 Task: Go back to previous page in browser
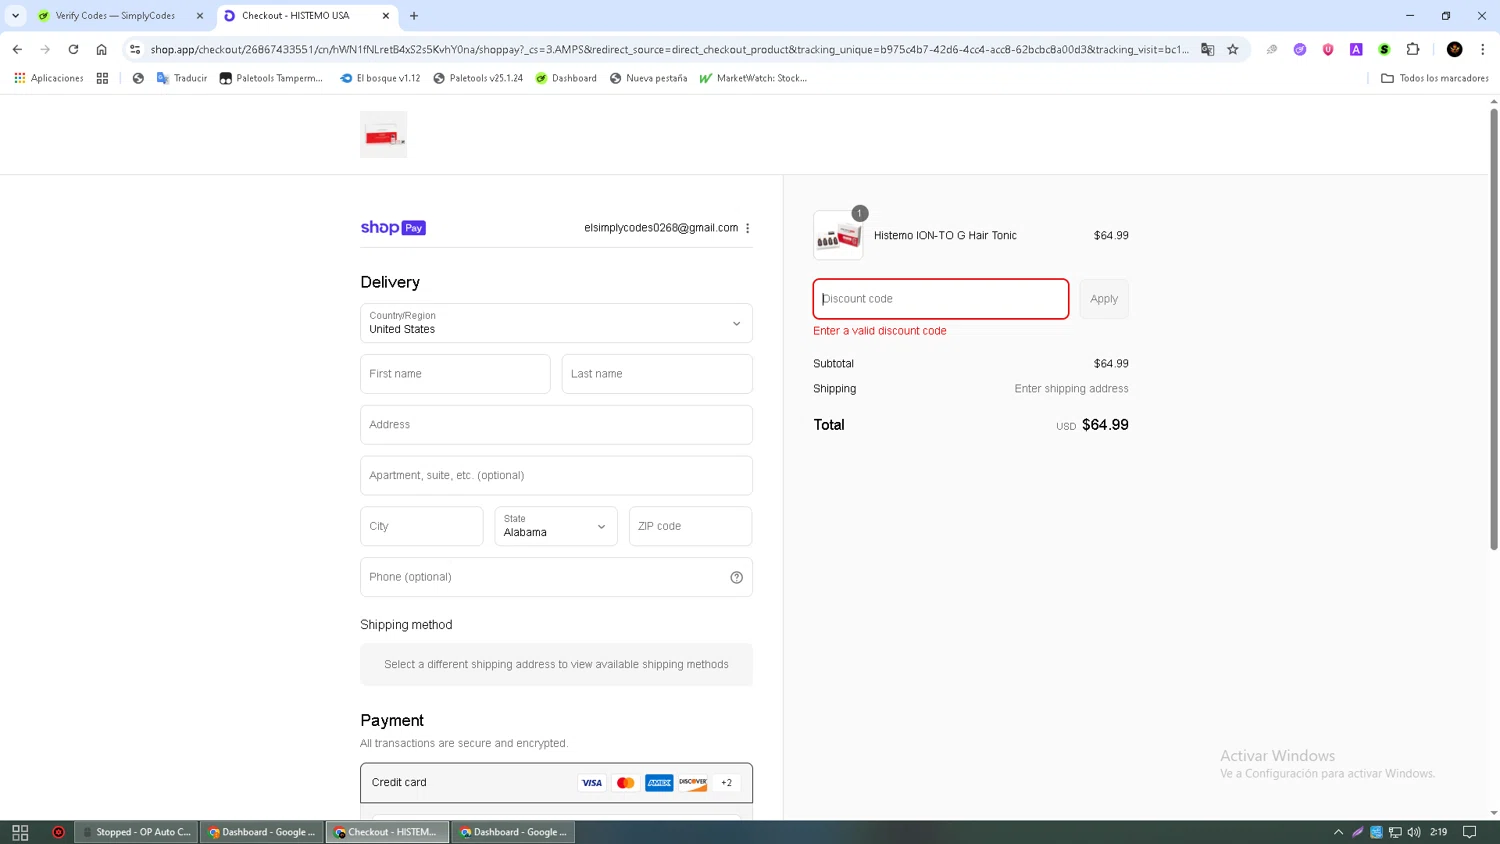17,49
